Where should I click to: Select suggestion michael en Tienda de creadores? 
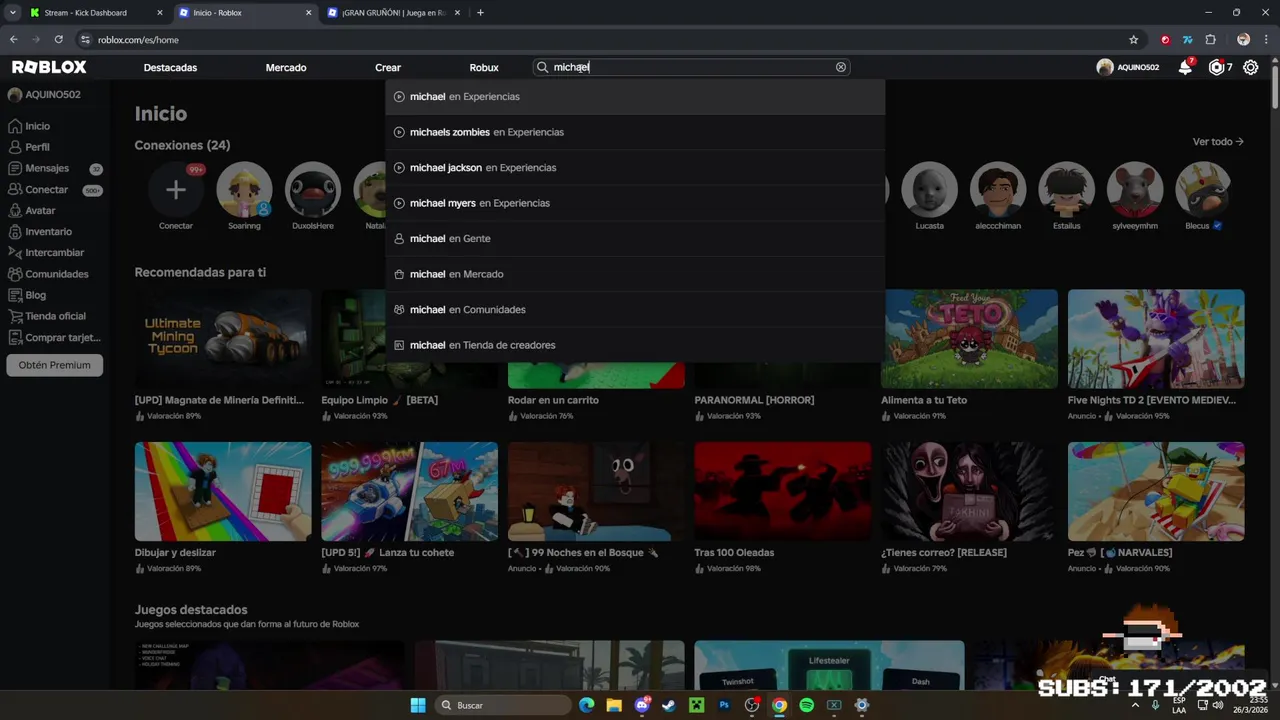pos(635,345)
